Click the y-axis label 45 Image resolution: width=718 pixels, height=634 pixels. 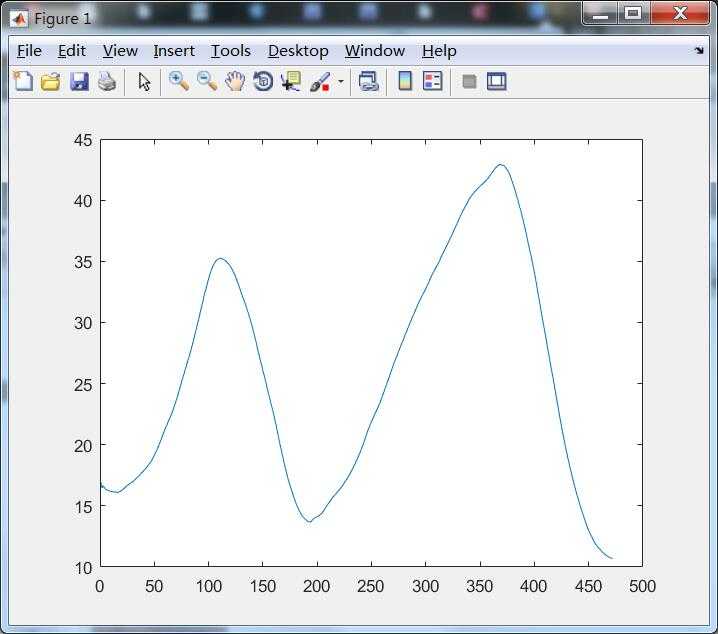tap(83, 140)
